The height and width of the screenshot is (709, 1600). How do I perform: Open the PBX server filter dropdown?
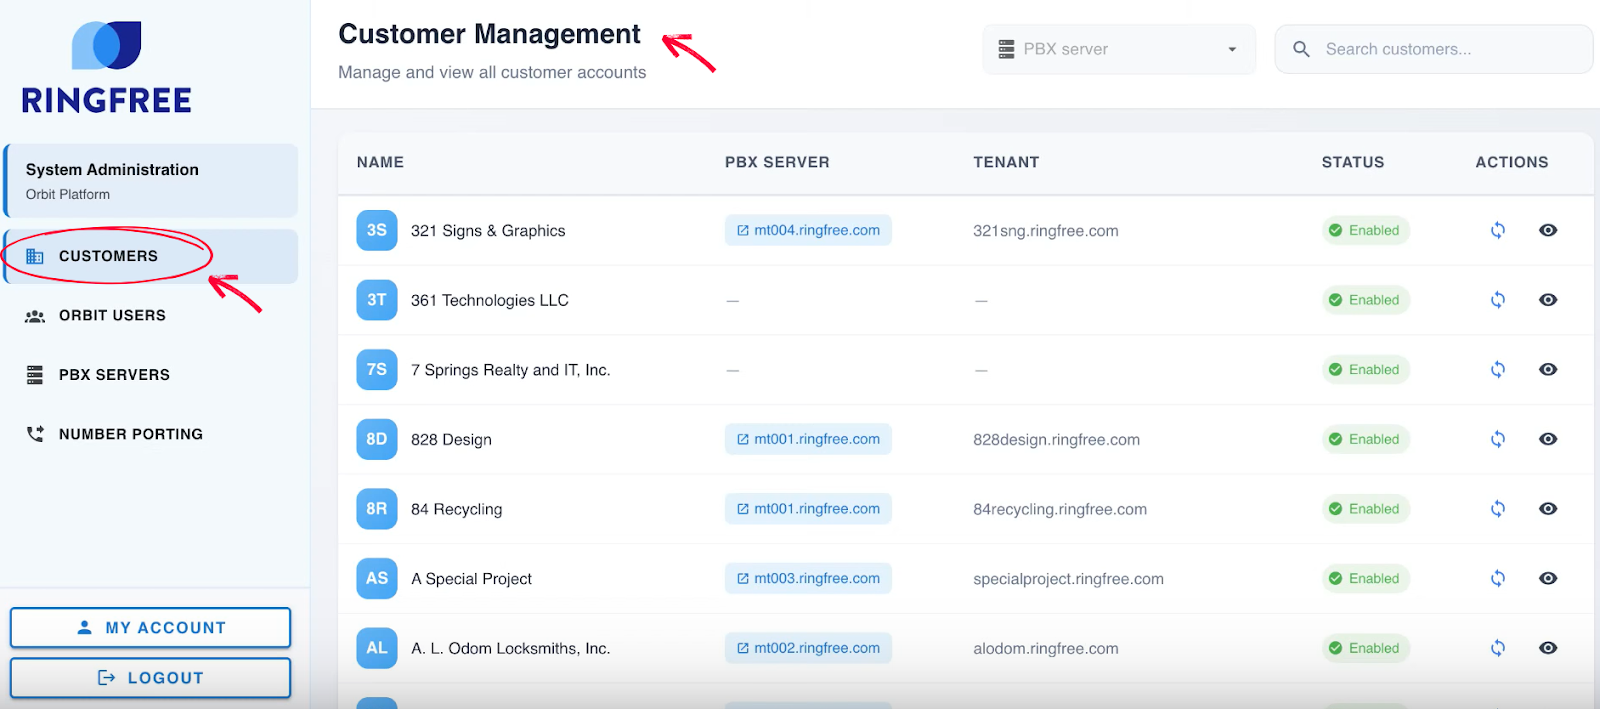[1118, 49]
